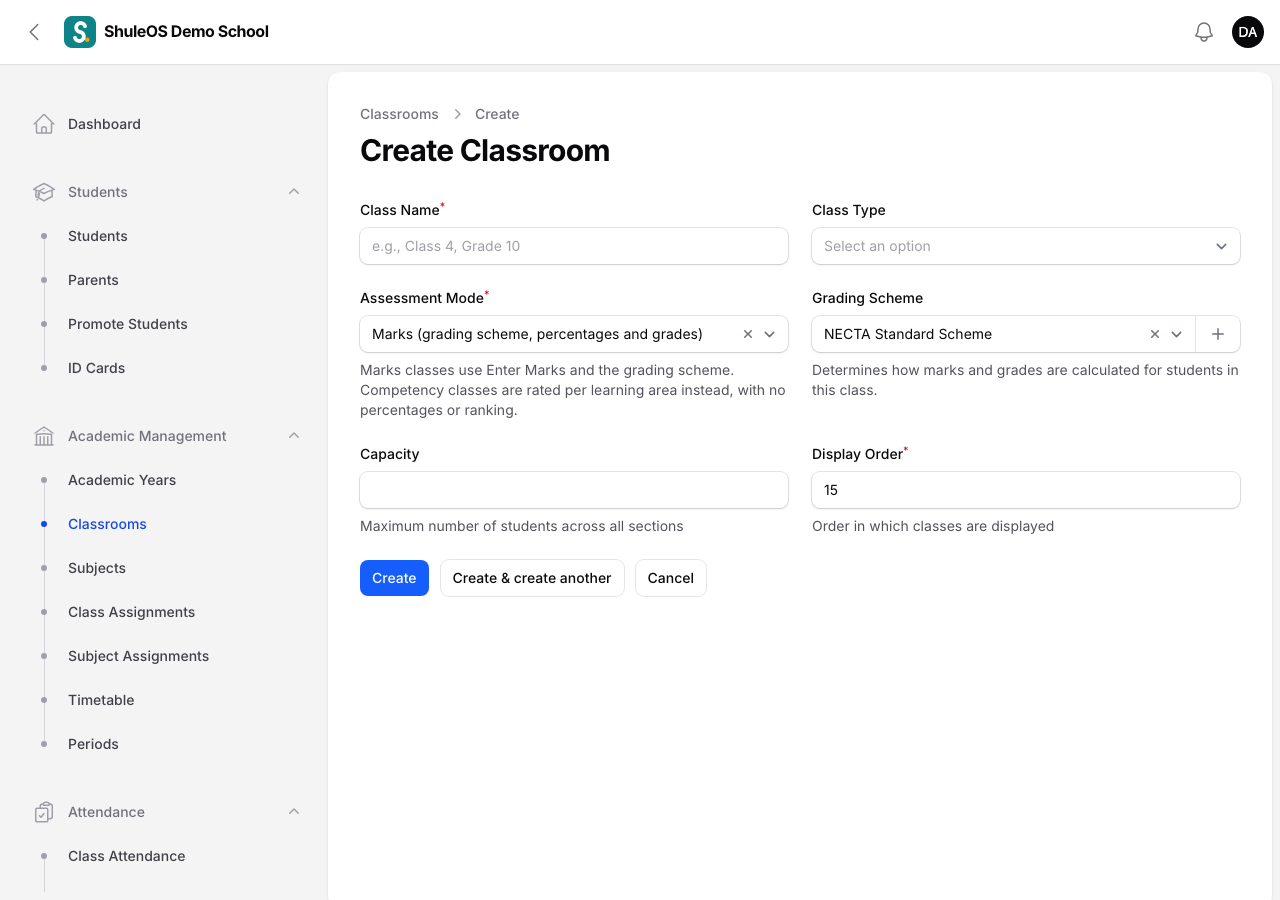Open the DA user avatar menu
This screenshot has width=1280, height=900.
[1248, 32]
